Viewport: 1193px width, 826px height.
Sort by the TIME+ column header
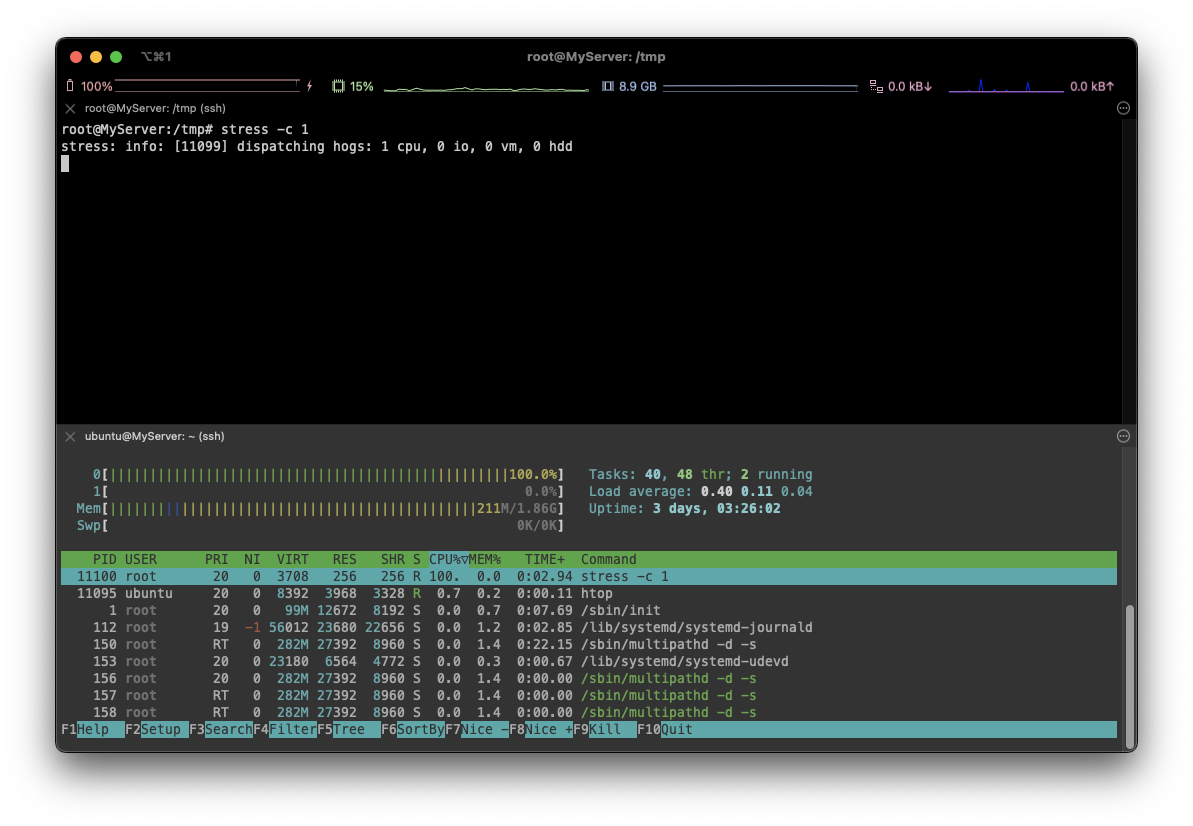tap(545, 559)
